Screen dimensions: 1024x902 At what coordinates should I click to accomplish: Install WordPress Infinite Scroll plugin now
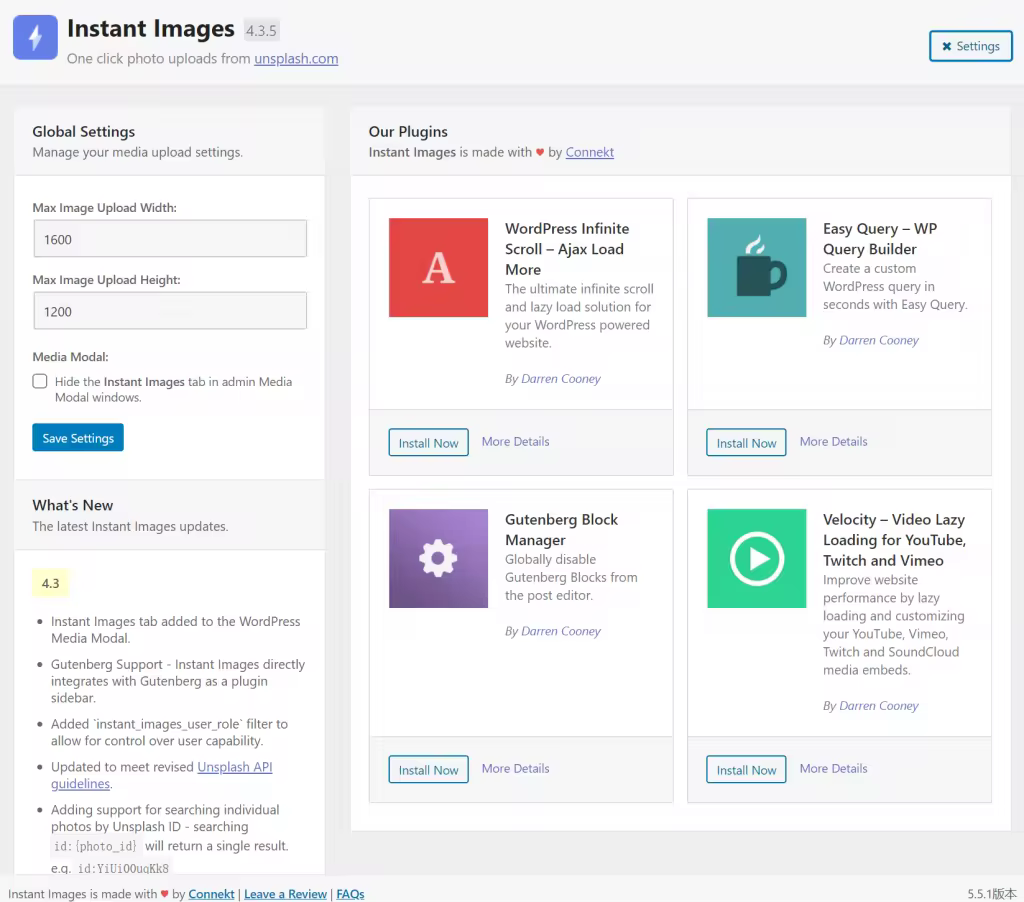click(428, 442)
